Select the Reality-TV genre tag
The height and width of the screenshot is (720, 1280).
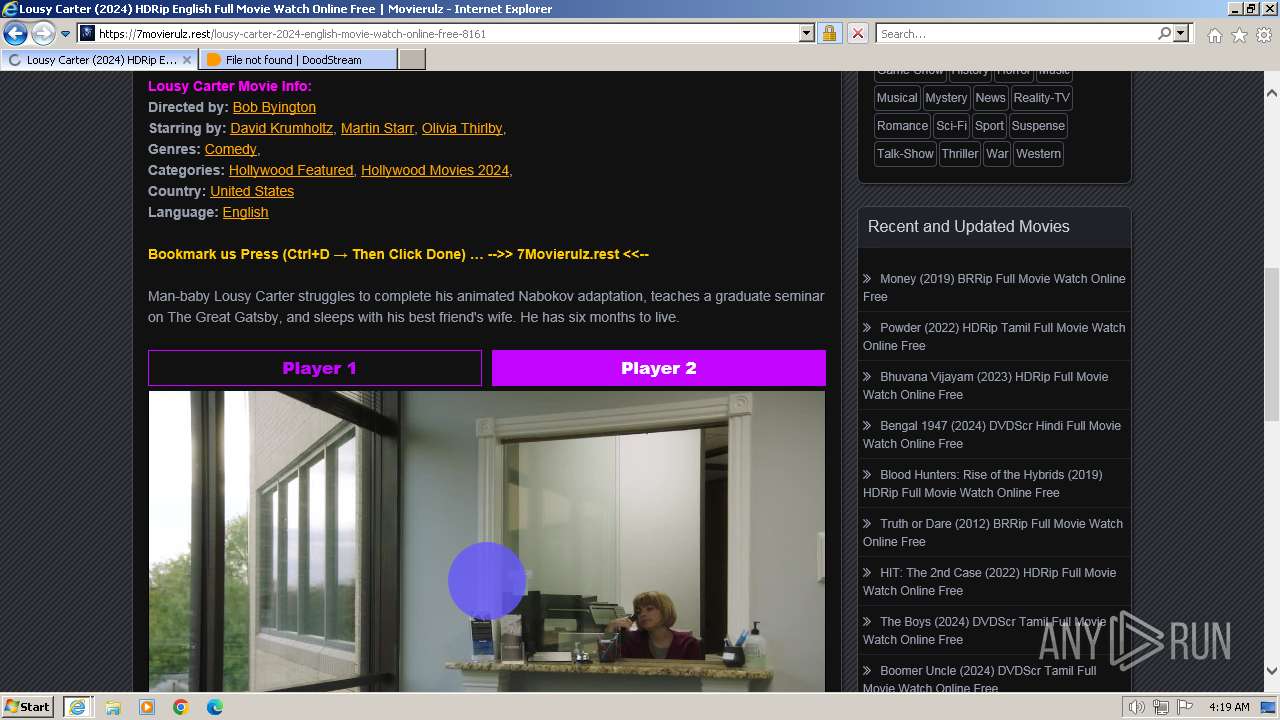click(1041, 98)
